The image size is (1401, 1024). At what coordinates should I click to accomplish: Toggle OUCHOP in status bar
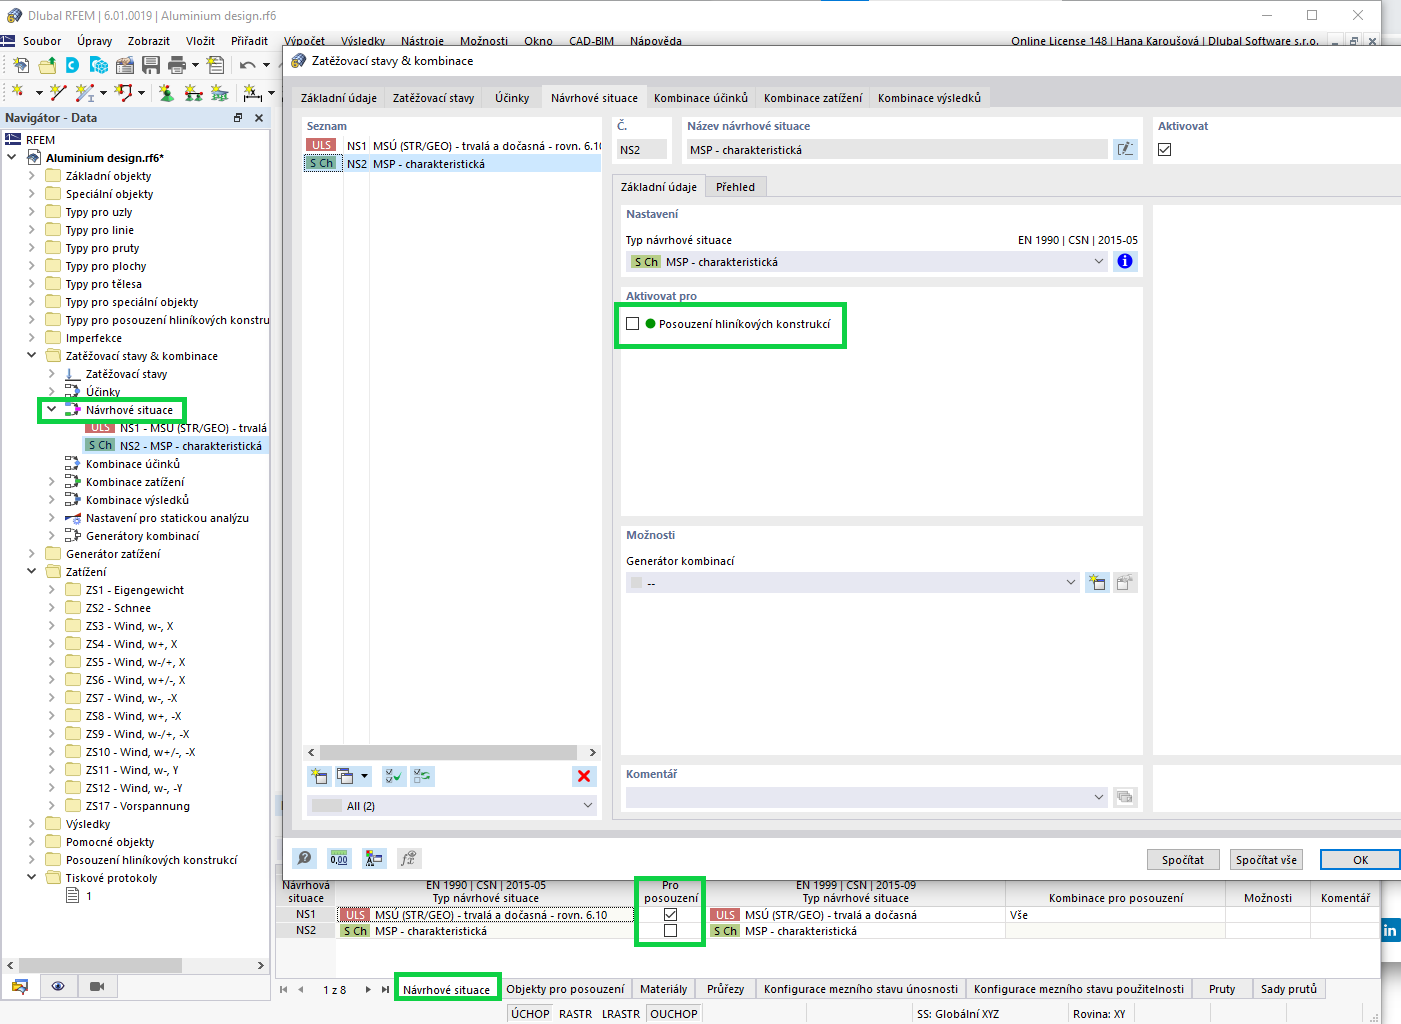[674, 1014]
